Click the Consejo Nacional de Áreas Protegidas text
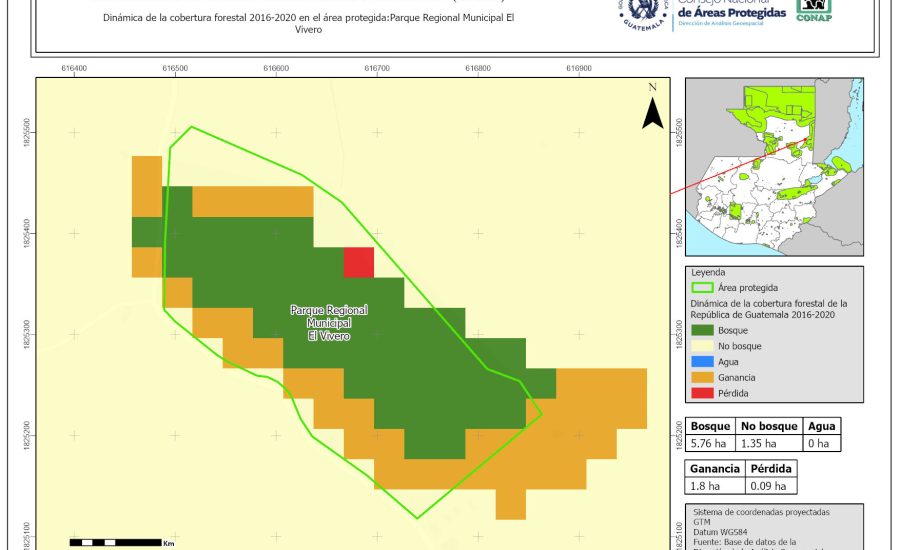 [x=730, y=11]
